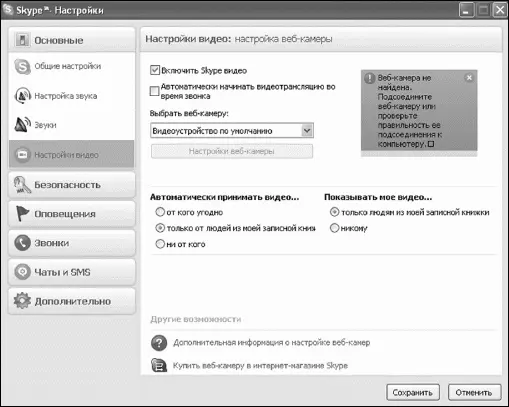509x407 pixels.
Task: Select the от кого угодно radio option
Action: tap(160, 212)
